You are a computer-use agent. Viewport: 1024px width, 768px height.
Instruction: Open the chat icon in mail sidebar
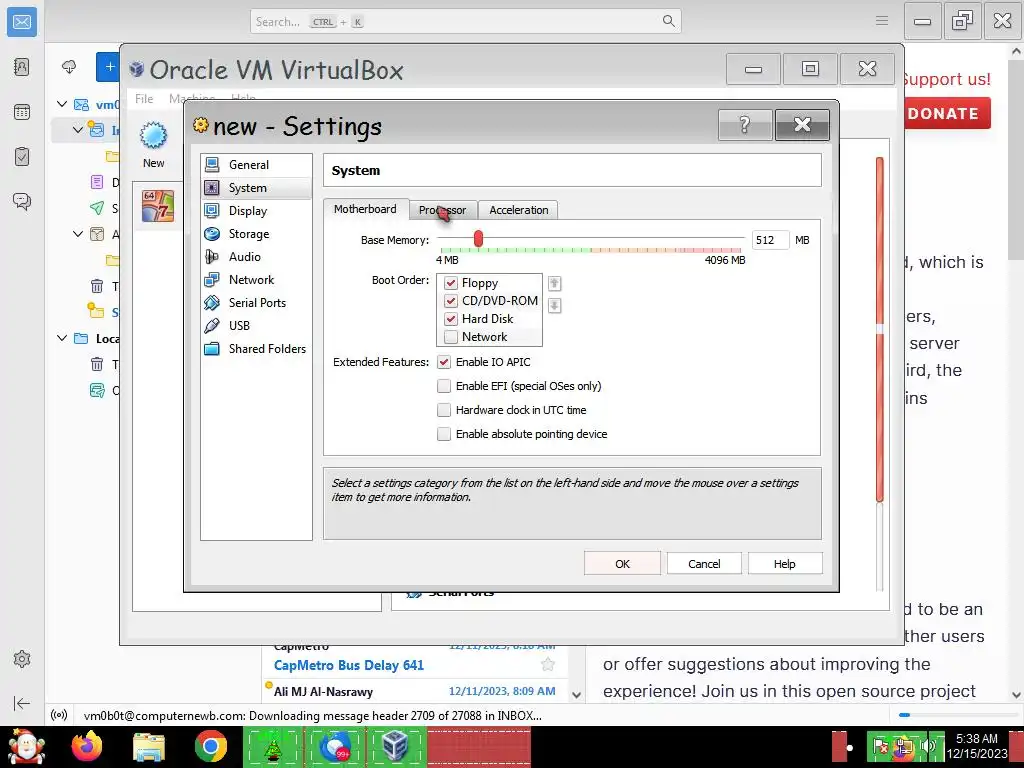coord(22,202)
